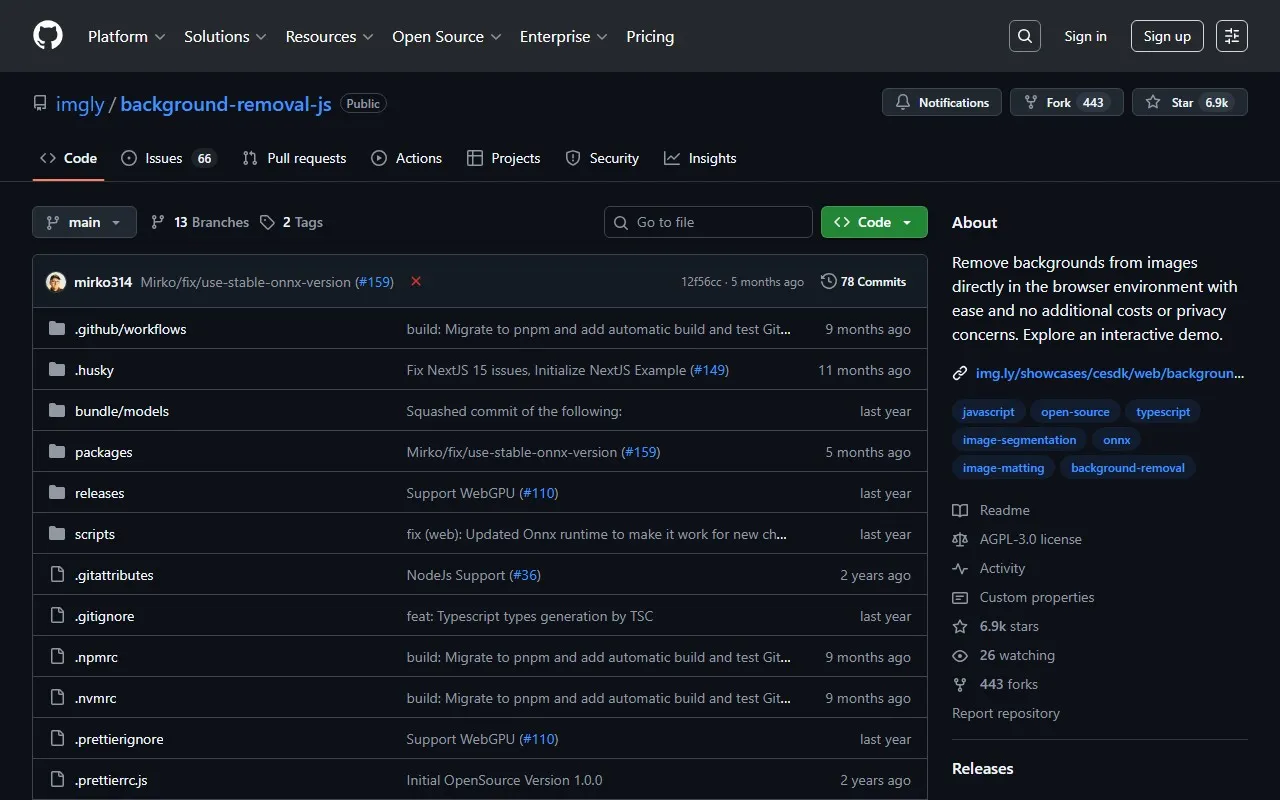Click the GitHub logo icon

coord(48,36)
